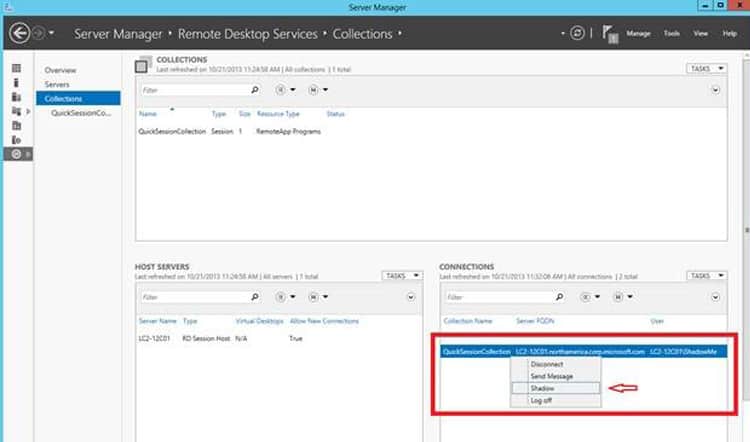This screenshot has height=442, width=750.
Task: Click the Remote Desktop Services breadcrumb
Action: (247, 34)
